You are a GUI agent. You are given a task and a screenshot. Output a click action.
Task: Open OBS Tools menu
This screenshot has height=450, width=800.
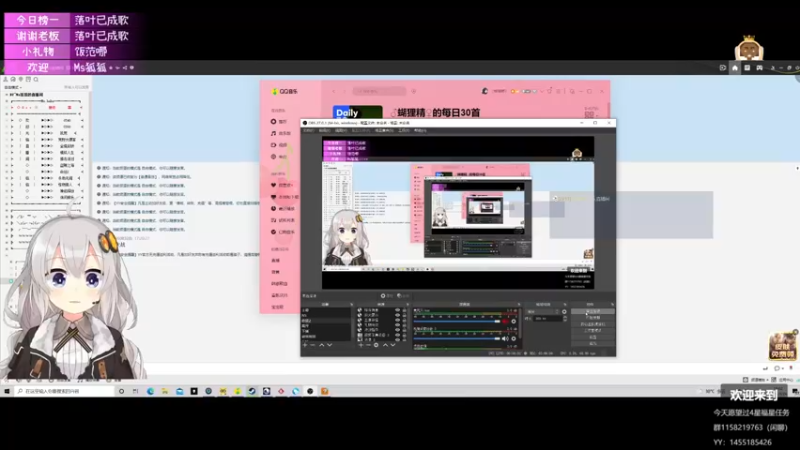(x=404, y=131)
